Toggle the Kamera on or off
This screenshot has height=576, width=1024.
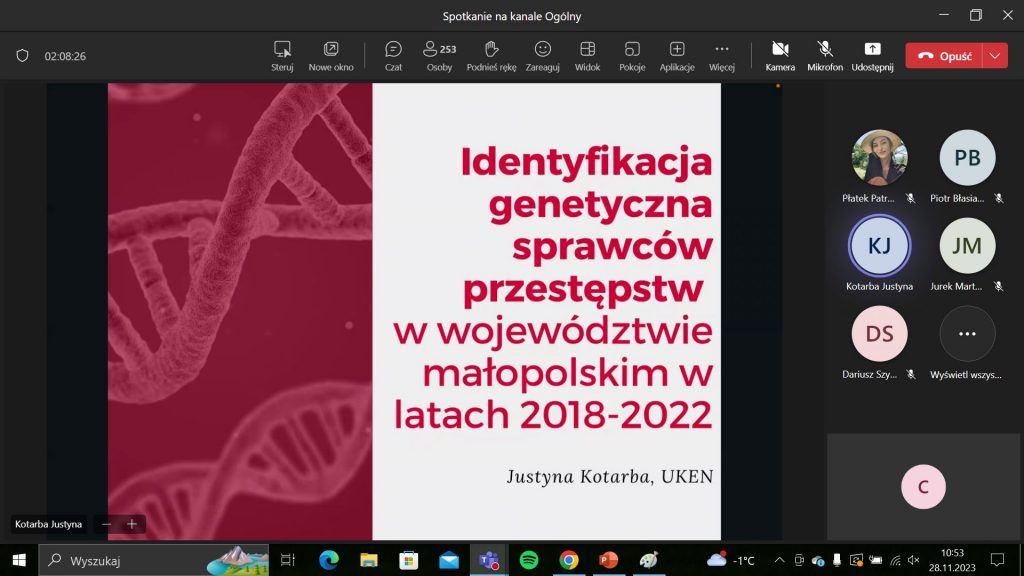(x=780, y=56)
